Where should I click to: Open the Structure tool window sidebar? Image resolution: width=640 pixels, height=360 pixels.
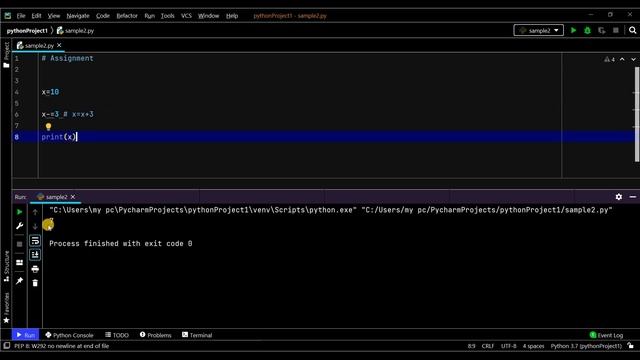[x=6, y=266]
